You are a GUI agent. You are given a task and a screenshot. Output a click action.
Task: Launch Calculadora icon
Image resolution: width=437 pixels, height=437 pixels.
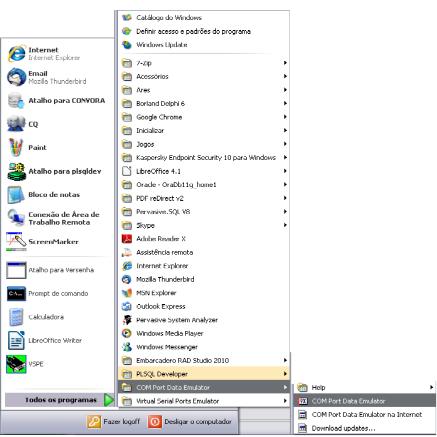pos(16,317)
